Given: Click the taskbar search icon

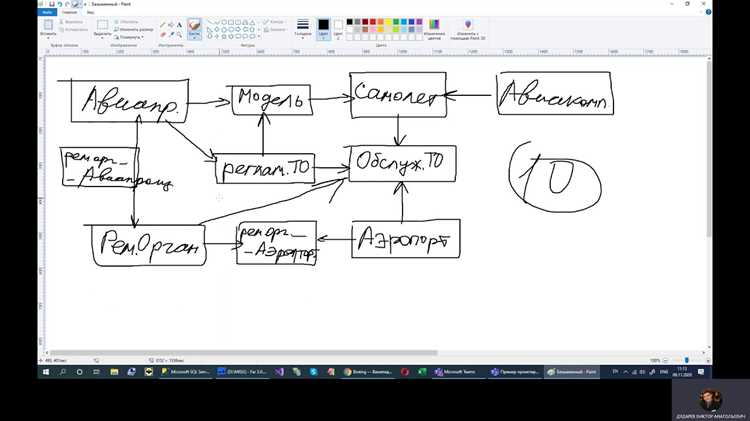Looking at the screenshot, I should pos(63,372).
